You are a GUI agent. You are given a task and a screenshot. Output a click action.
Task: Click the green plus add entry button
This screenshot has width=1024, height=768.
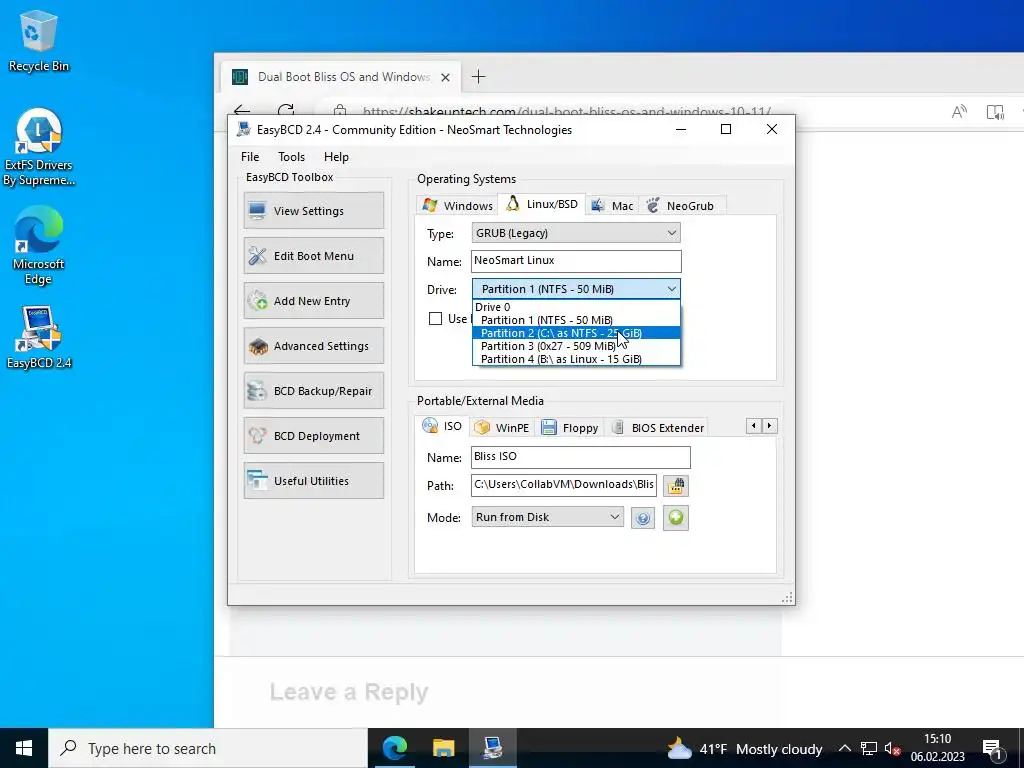click(x=676, y=517)
